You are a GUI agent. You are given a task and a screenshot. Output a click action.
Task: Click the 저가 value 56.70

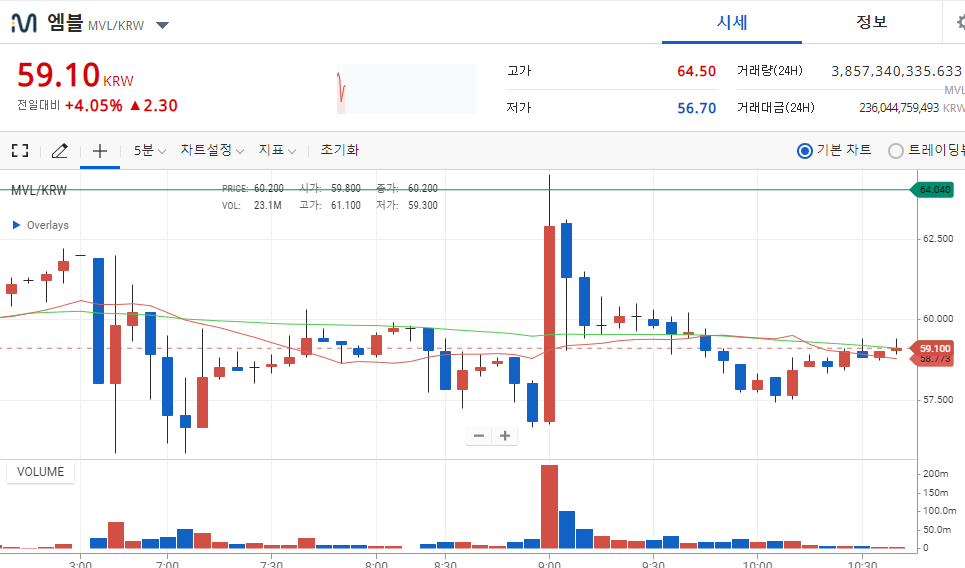click(696, 108)
